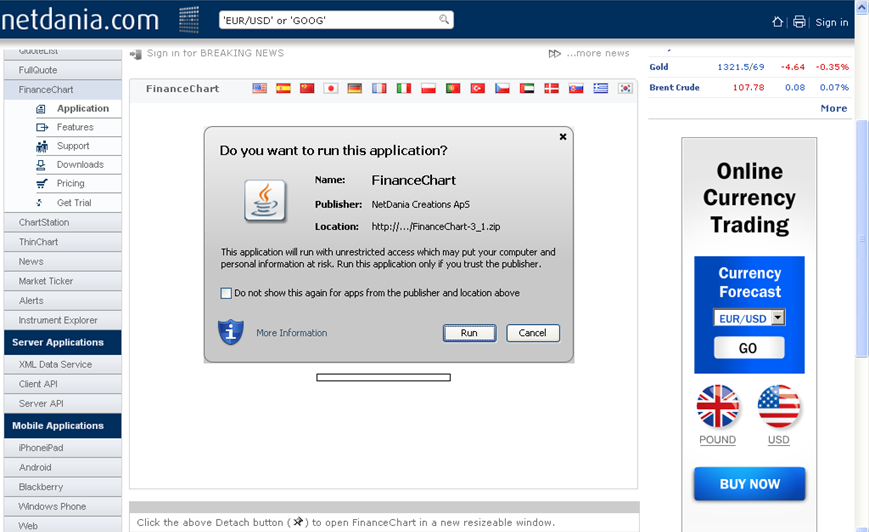
Task: Open Server API in sidebar
Action: [63, 403]
